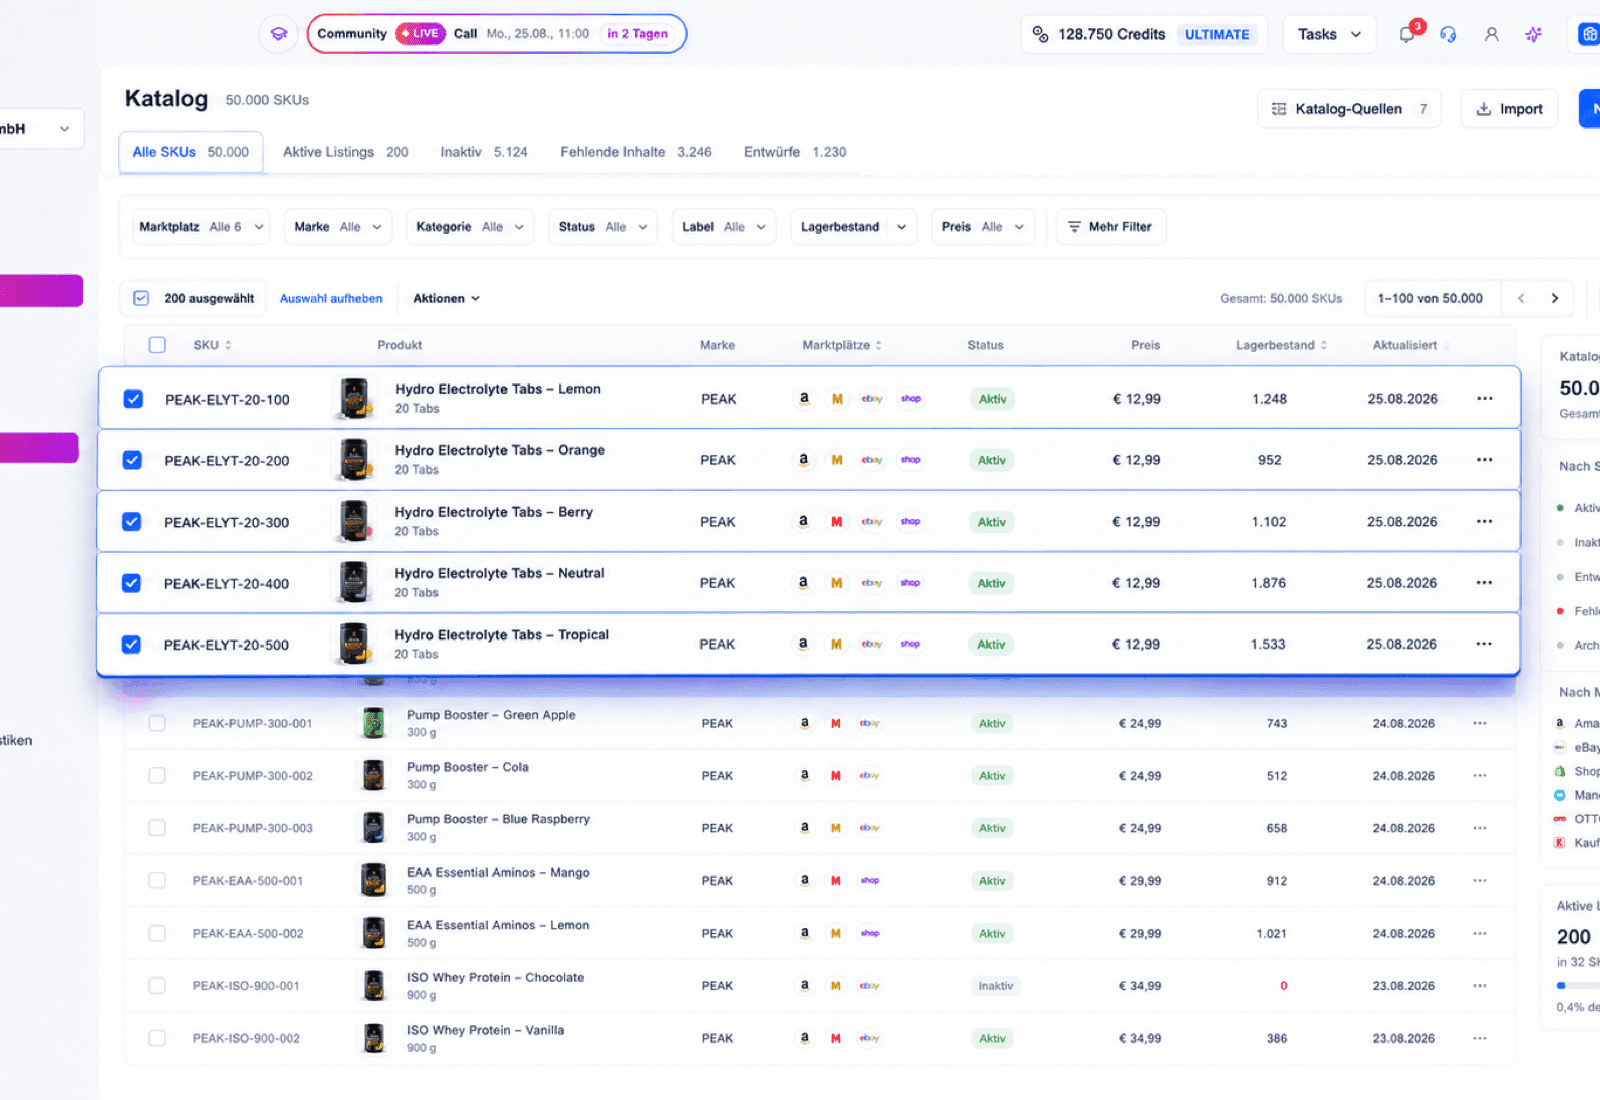Screen dimensions: 1600x1100
Task: Select row PEAK-PUMP-300-001 checkbox
Action: tap(157, 723)
